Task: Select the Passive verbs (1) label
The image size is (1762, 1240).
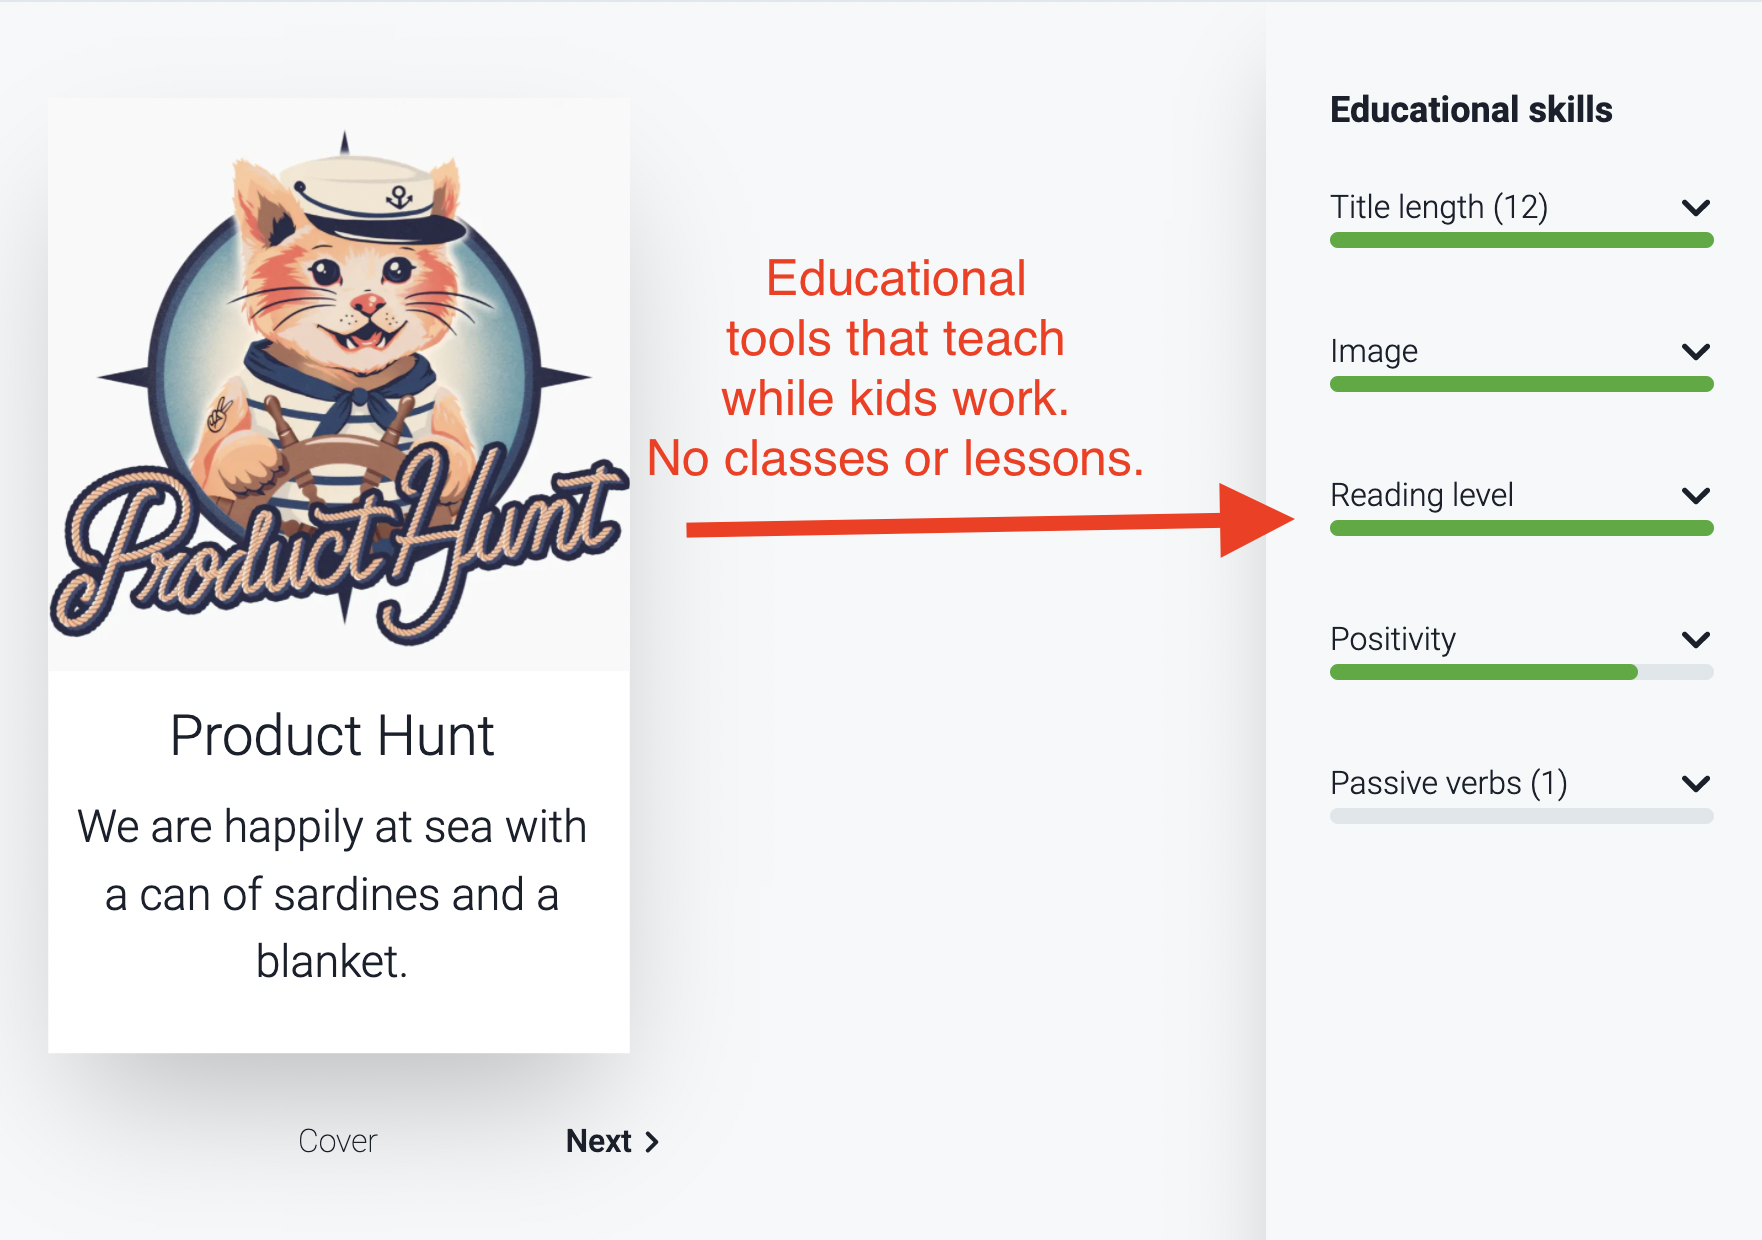Action: pyautogui.click(x=1449, y=783)
